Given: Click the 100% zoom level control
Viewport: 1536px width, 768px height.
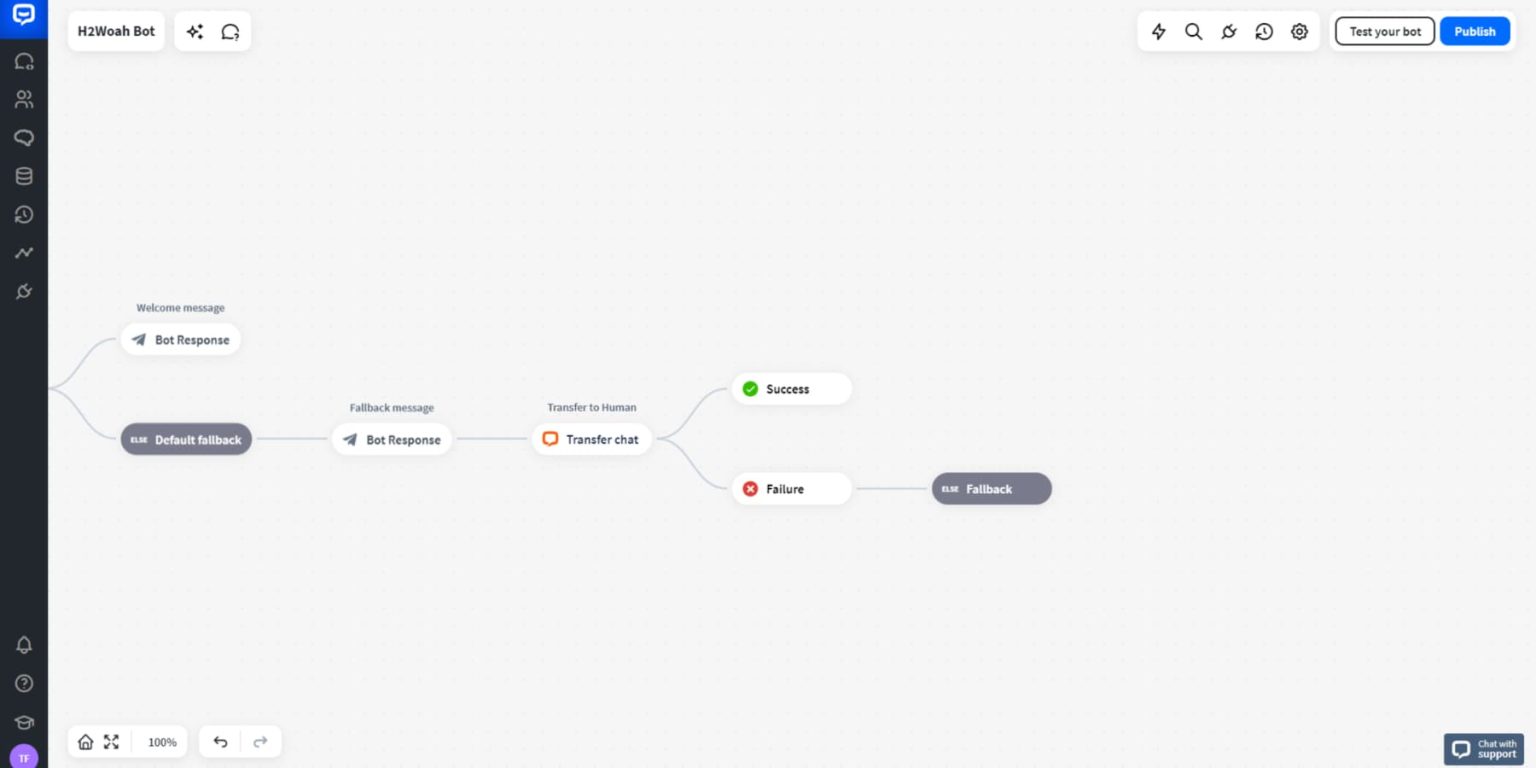Looking at the screenshot, I should pos(161,741).
